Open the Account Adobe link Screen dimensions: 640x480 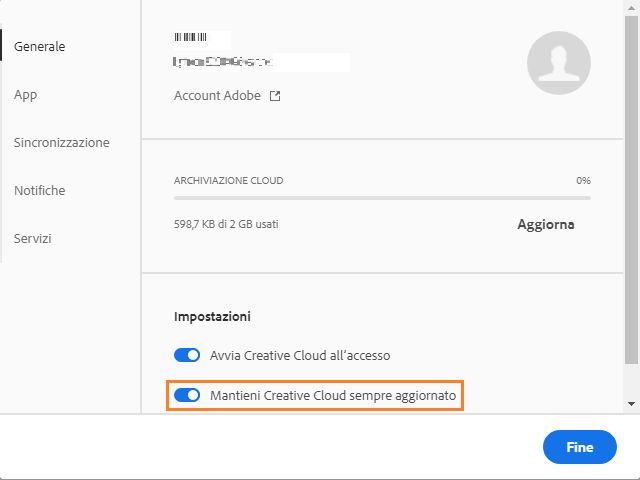coord(217,96)
